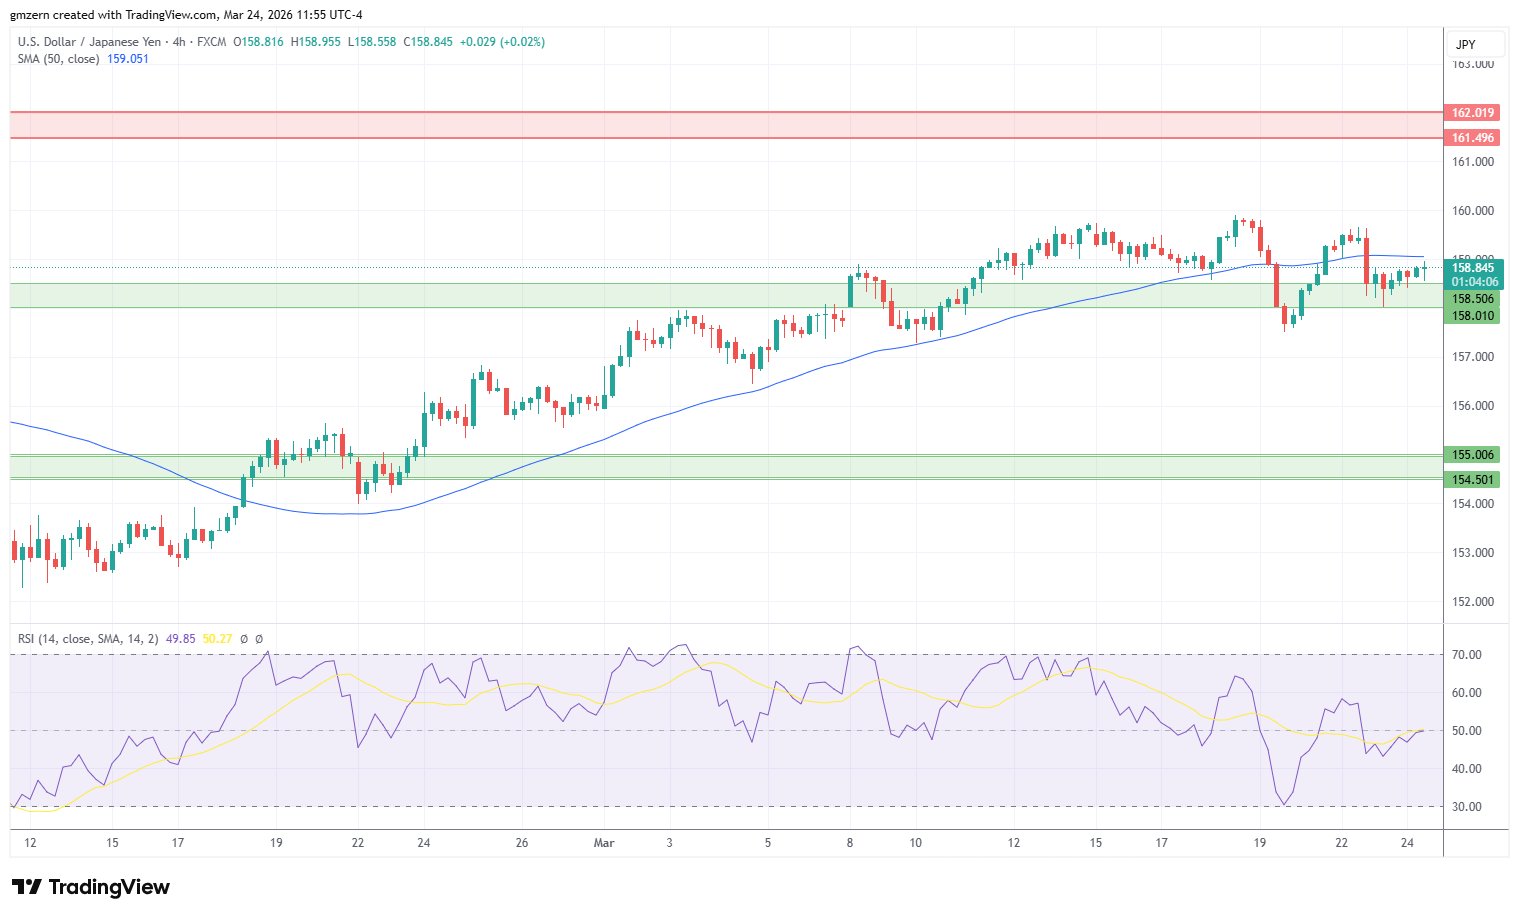This screenshot has height=917, width=1519.
Task: Click the high price H158.955
Action: pos(316,42)
